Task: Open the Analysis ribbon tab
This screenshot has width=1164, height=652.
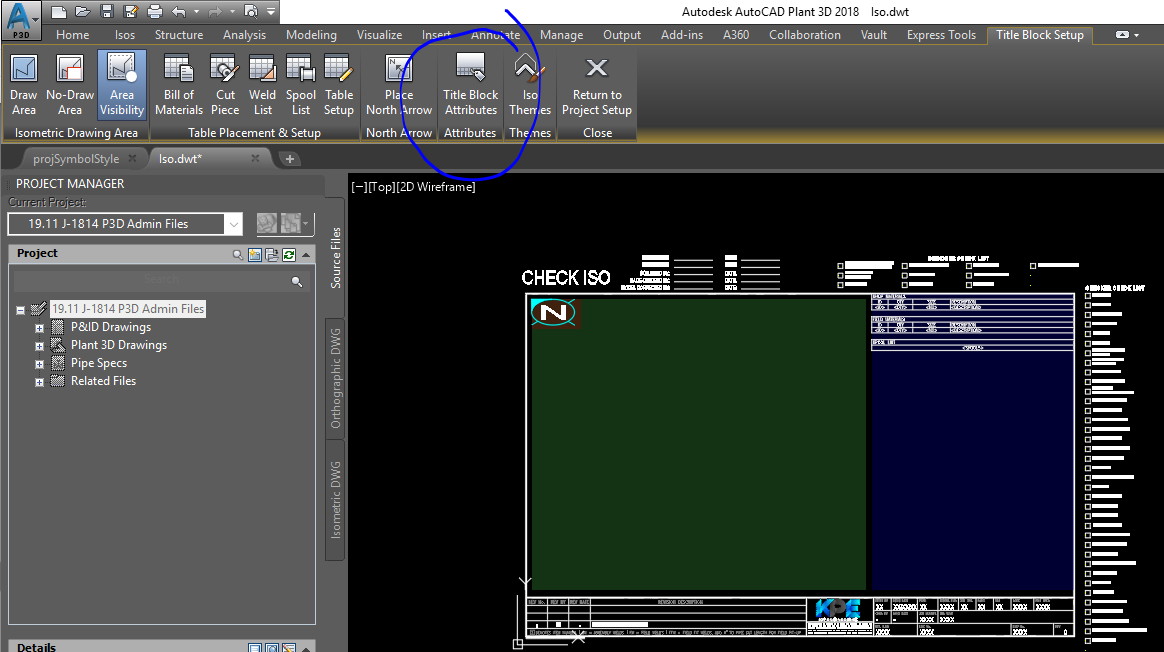Action: (244, 35)
